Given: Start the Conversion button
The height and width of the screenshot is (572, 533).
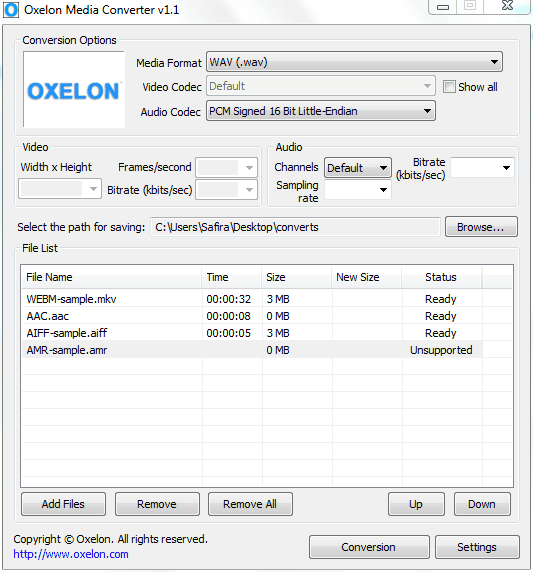Looking at the screenshot, I should (x=369, y=547).
